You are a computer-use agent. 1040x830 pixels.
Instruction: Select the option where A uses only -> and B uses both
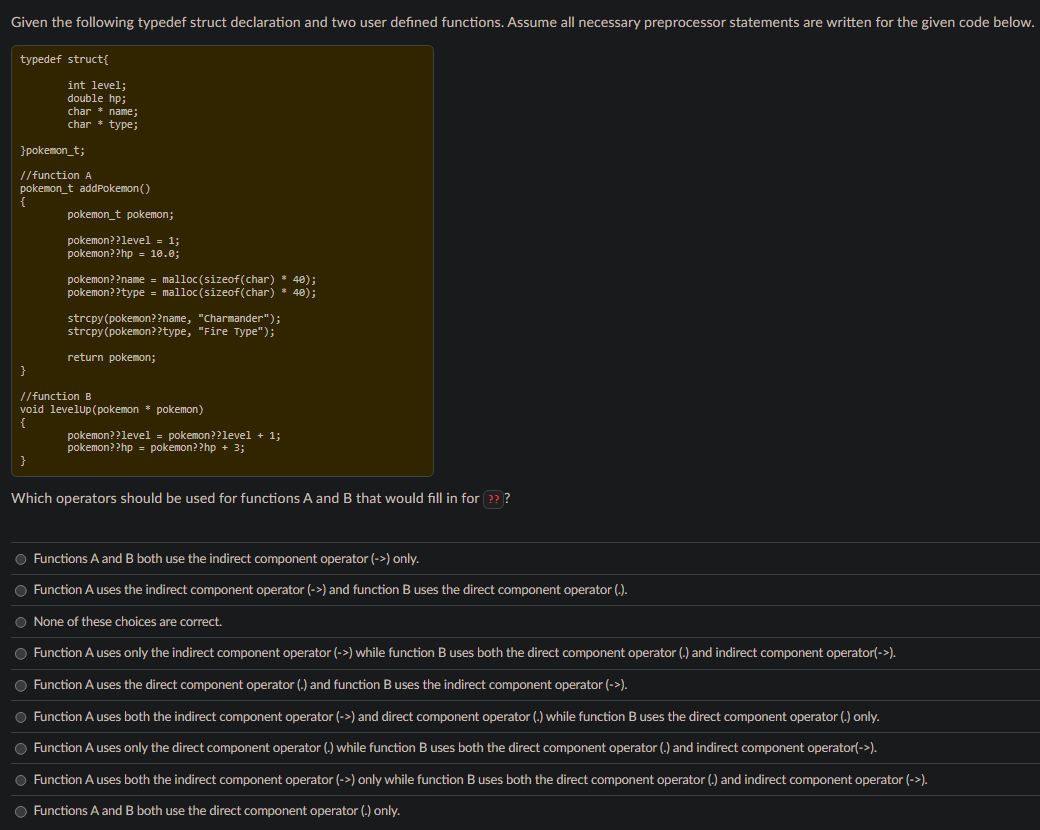tap(21, 653)
